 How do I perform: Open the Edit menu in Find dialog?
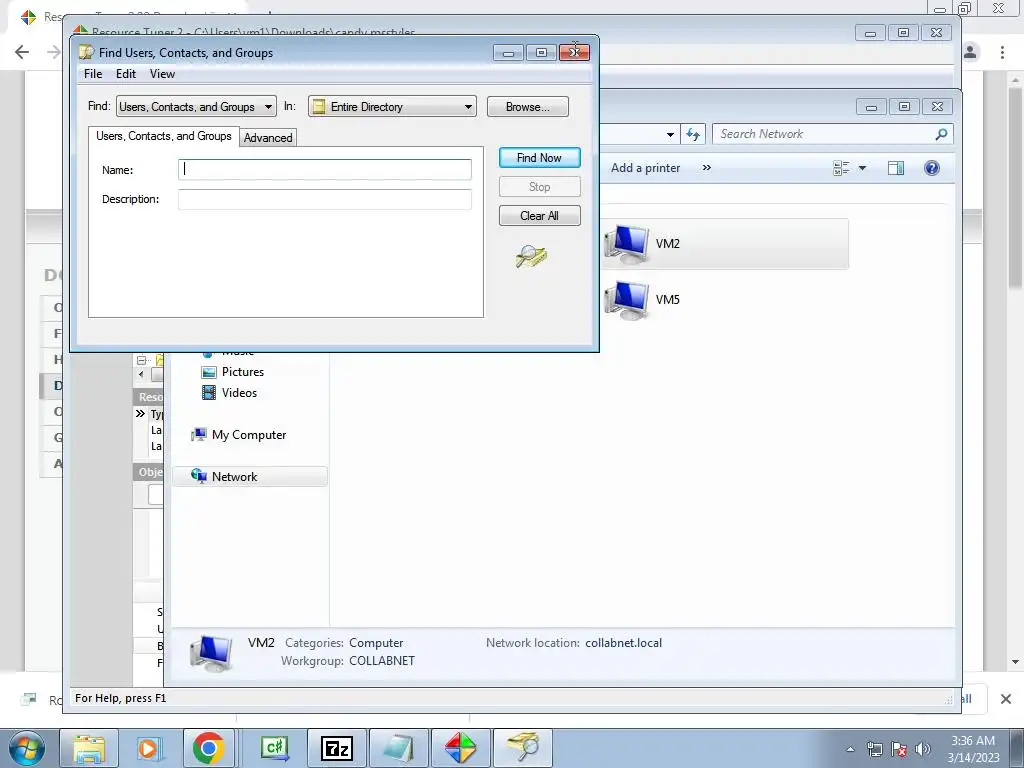(x=126, y=74)
